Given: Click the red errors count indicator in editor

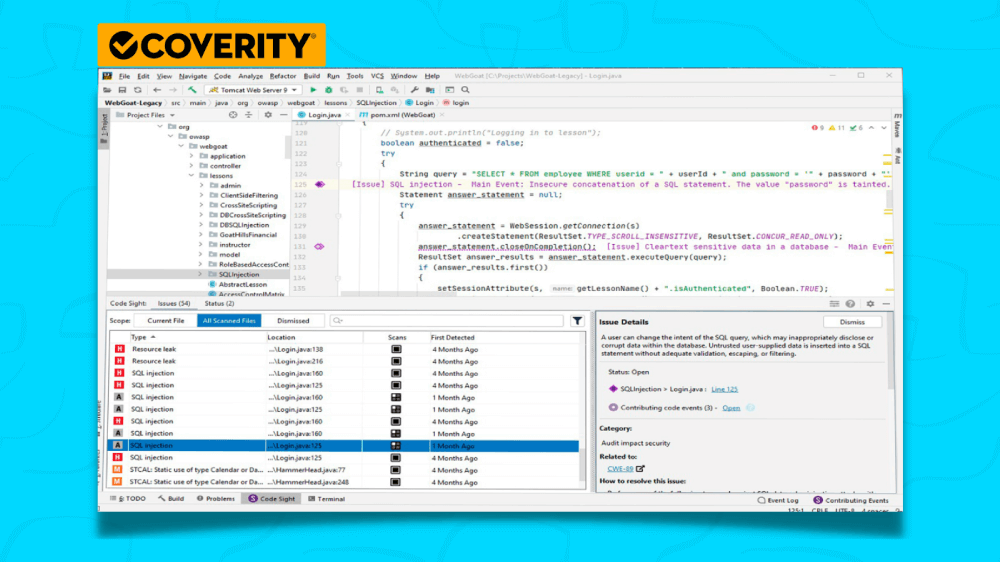Looking at the screenshot, I should [818, 128].
